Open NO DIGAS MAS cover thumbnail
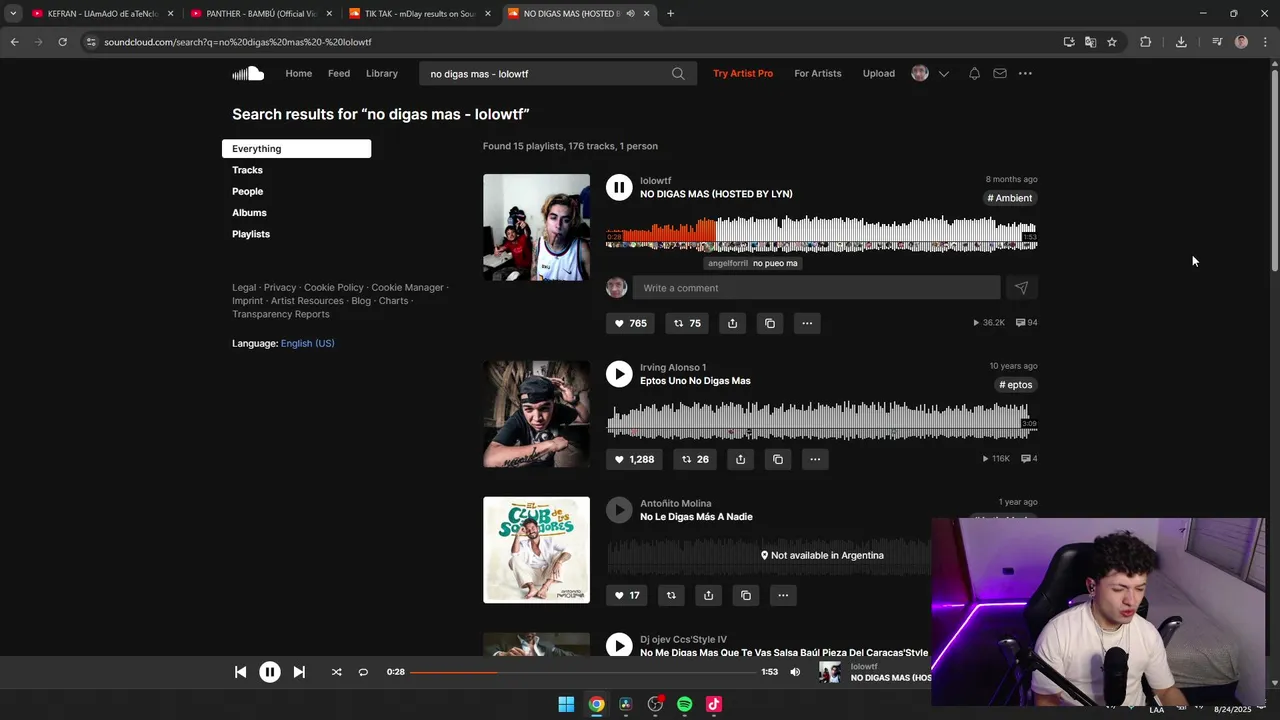The height and width of the screenshot is (720, 1280). tap(536, 227)
